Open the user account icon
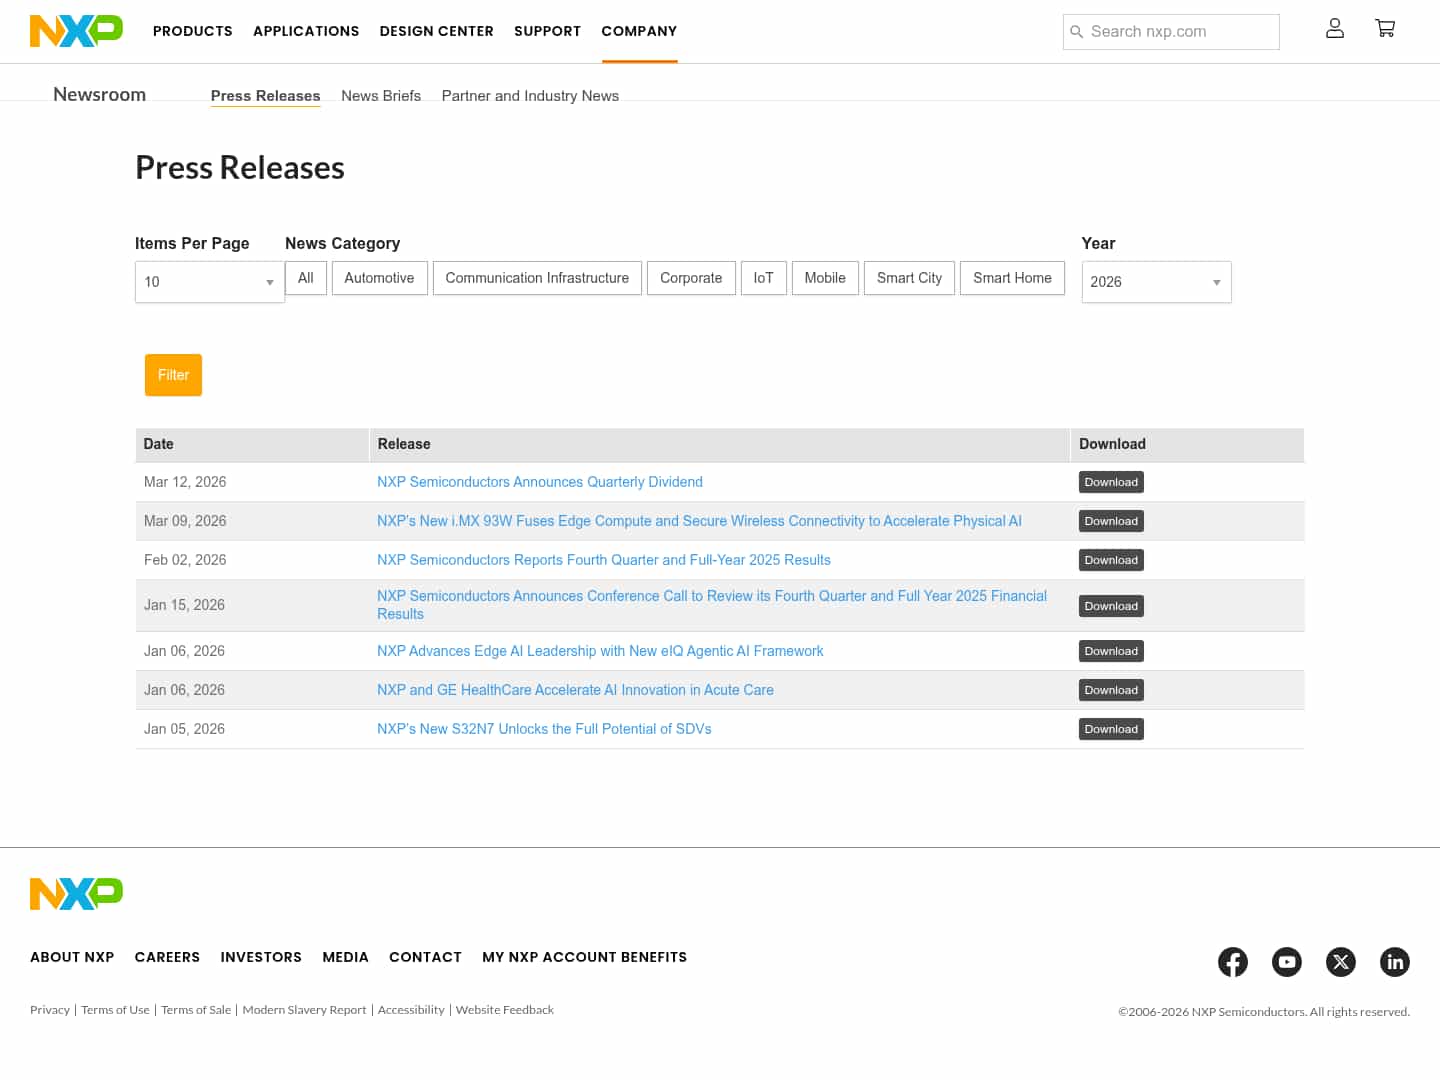Screen dimensions: 1440x1080 [x=1334, y=29]
